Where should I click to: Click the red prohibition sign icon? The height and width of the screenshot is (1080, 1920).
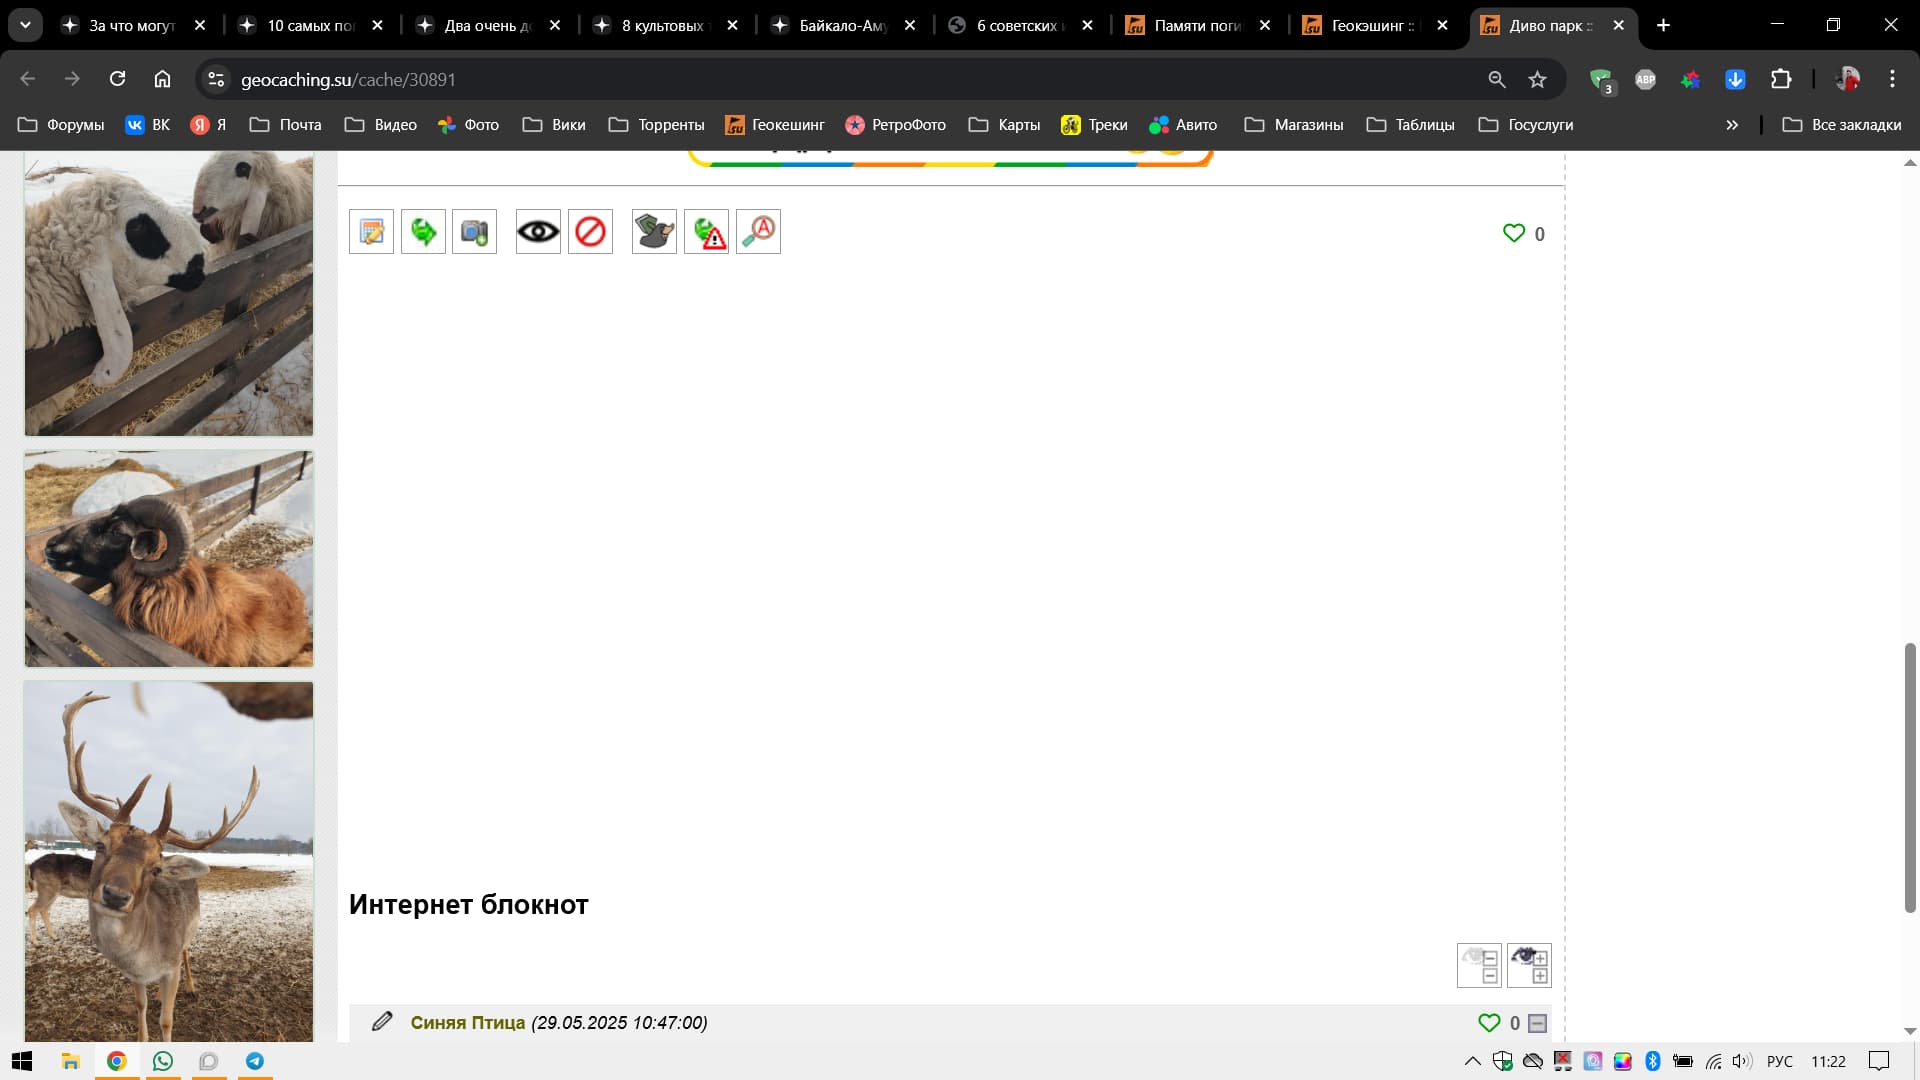[590, 232]
